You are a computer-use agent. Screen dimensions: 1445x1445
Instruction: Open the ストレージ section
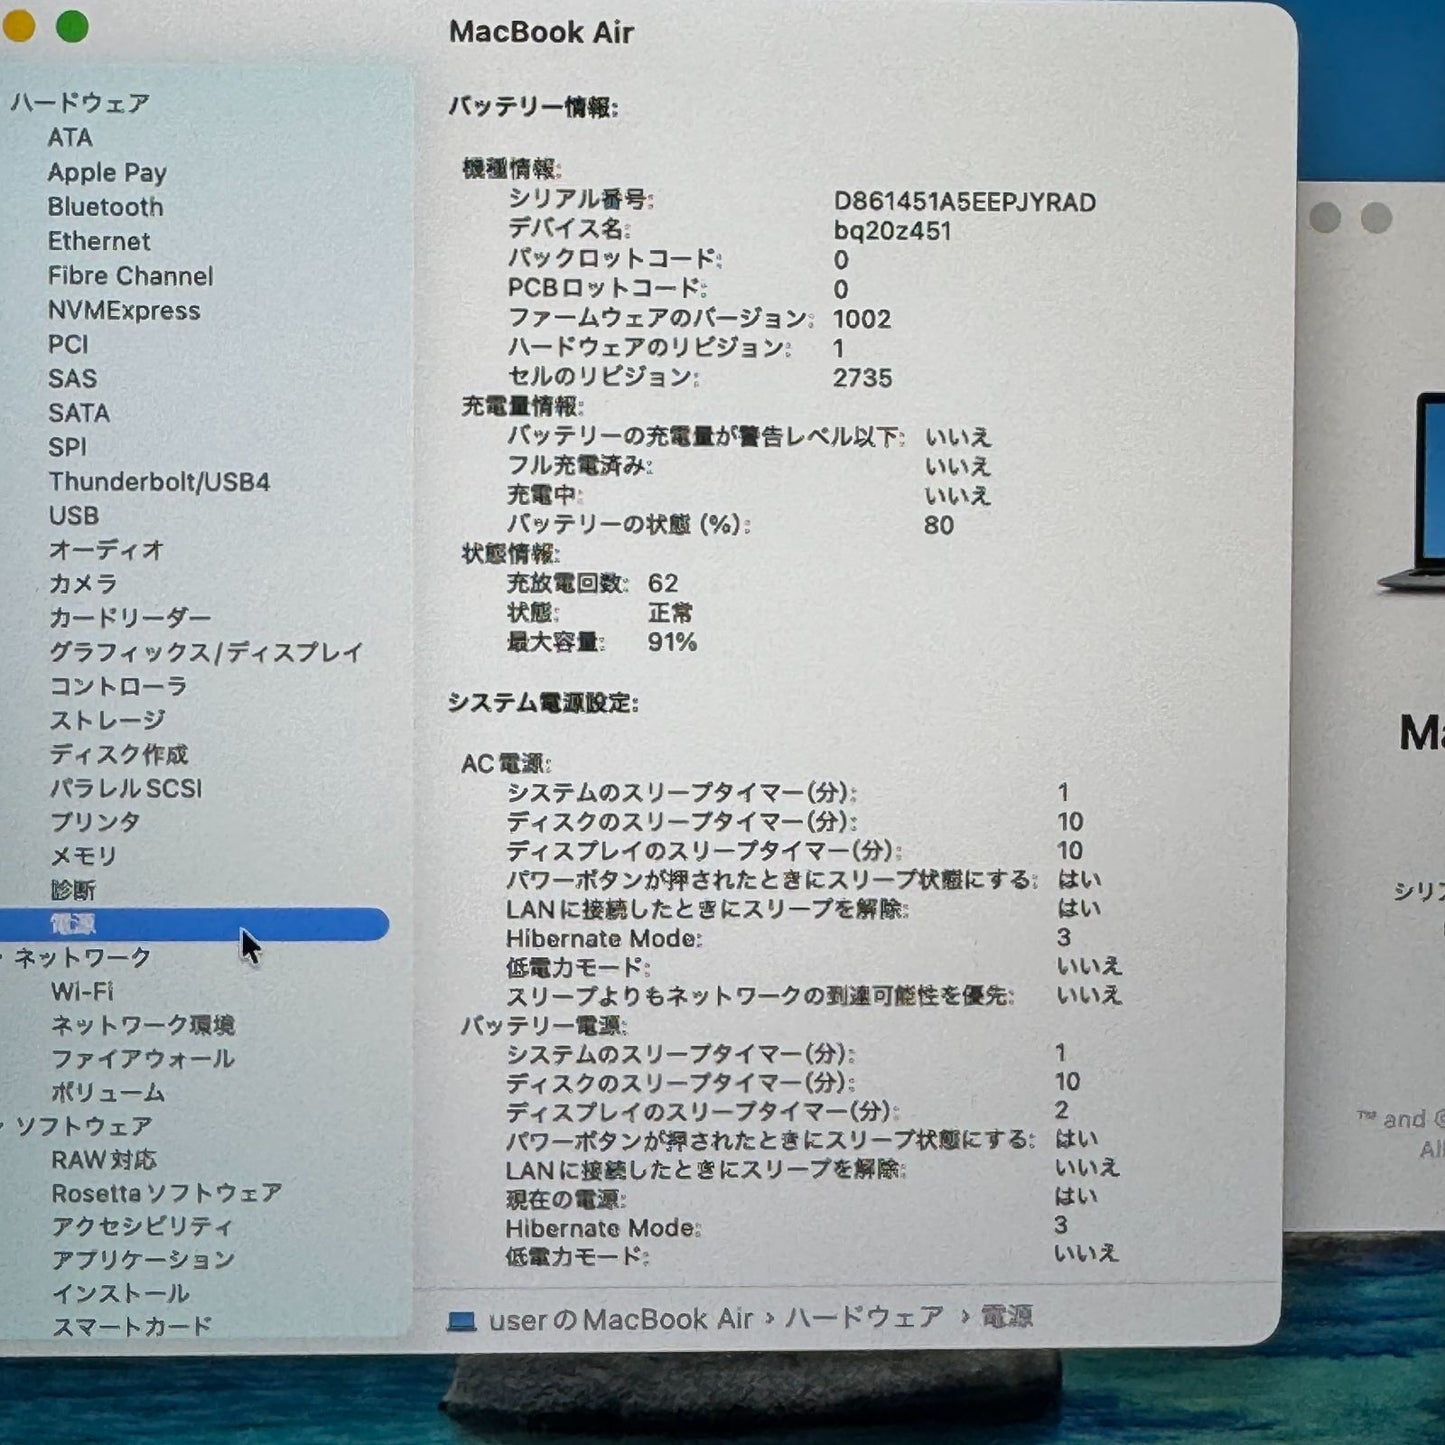coord(107,720)
